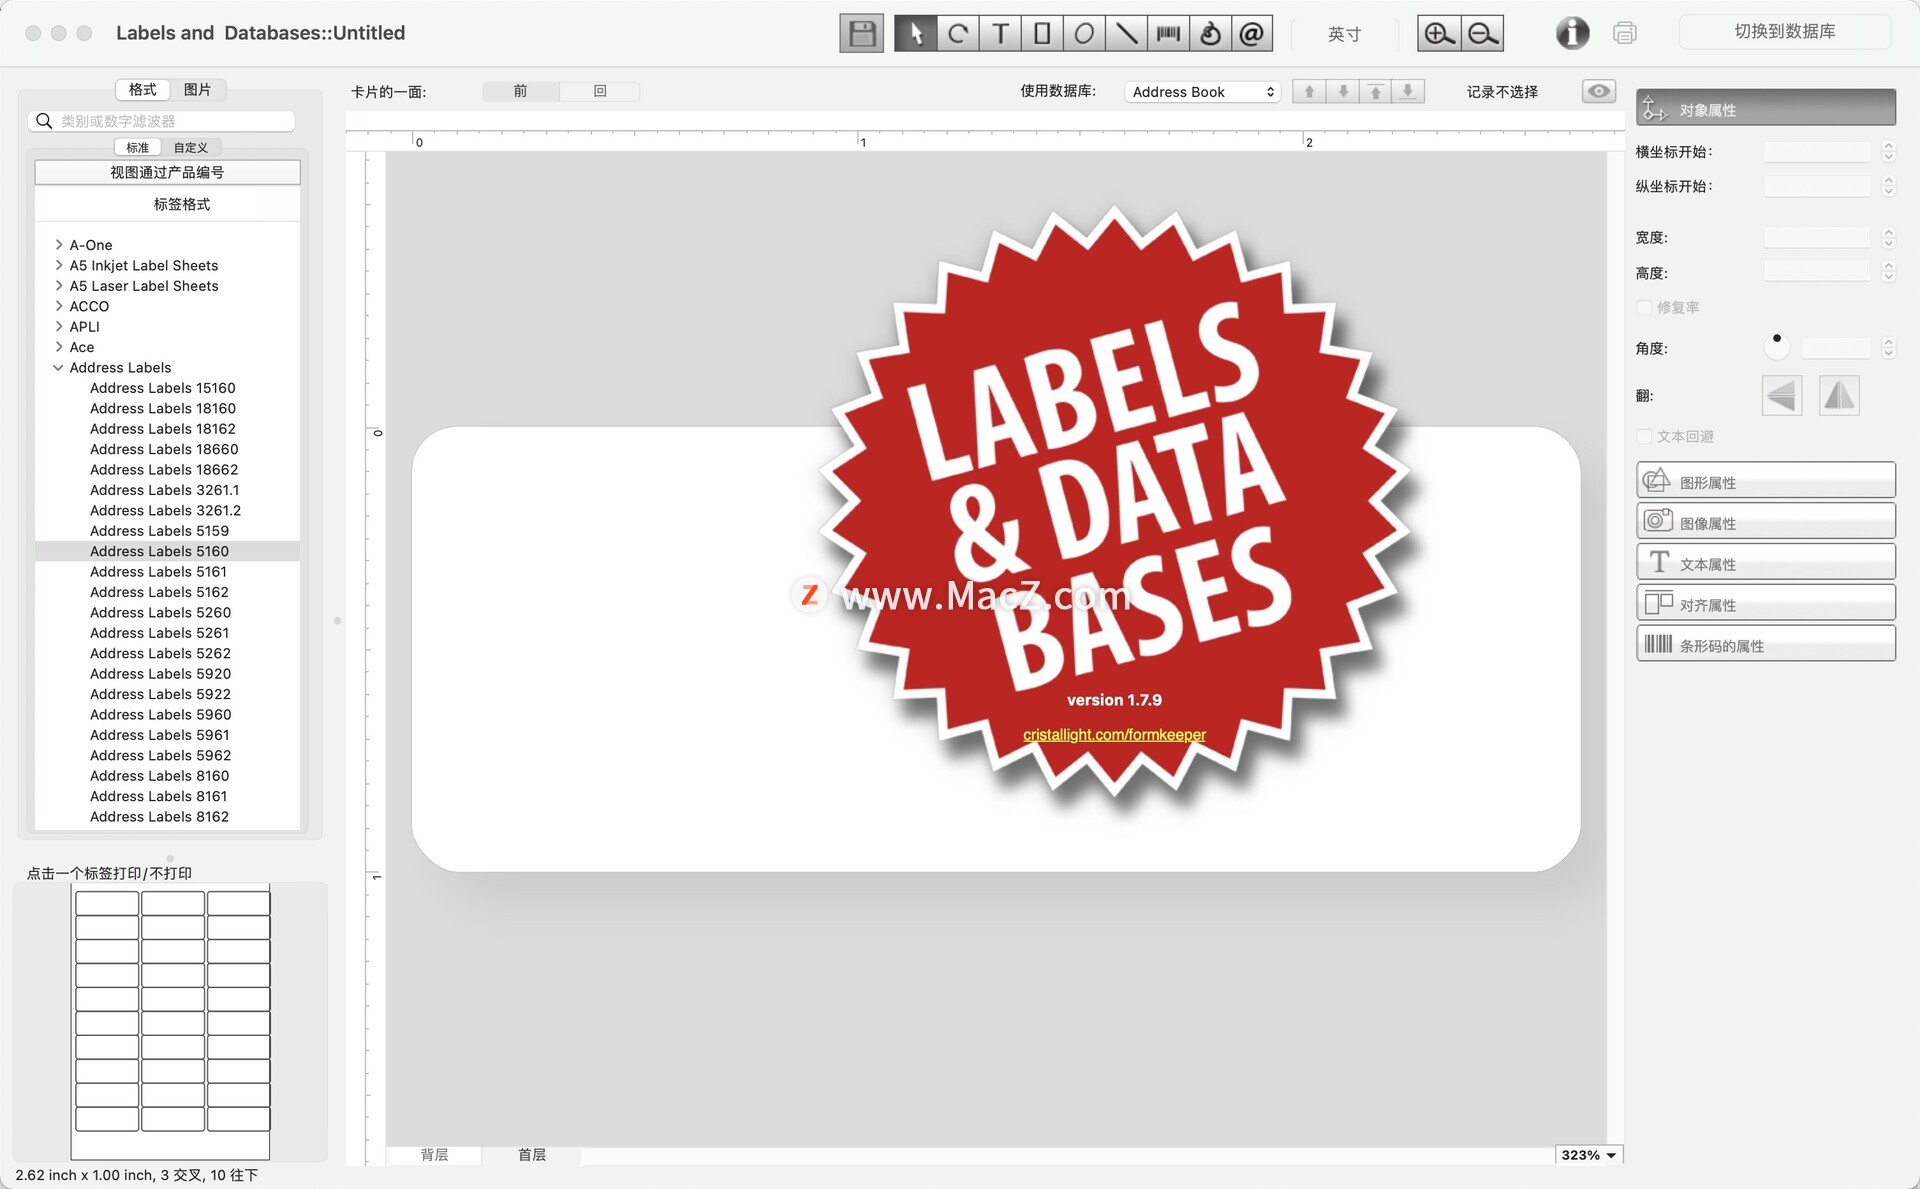Expand A5 Laser Label Sheets
Screen dimensions: 1920x1189
[x=59, y=286]
